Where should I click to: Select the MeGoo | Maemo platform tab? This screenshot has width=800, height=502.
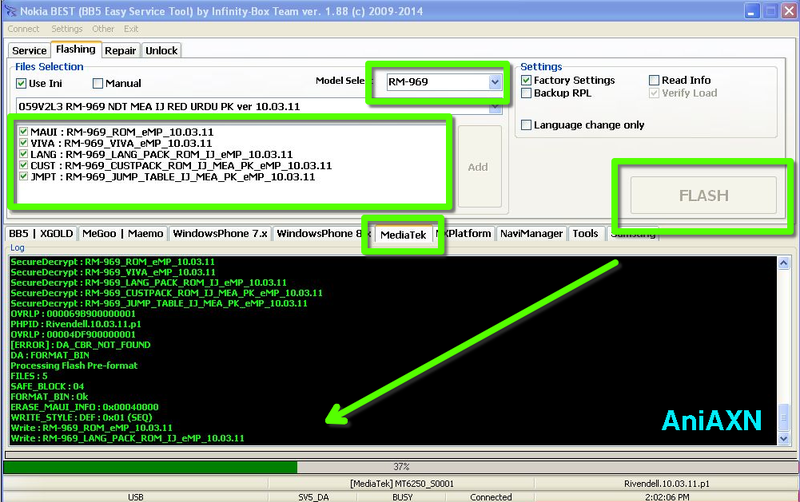tap(122, 234)
